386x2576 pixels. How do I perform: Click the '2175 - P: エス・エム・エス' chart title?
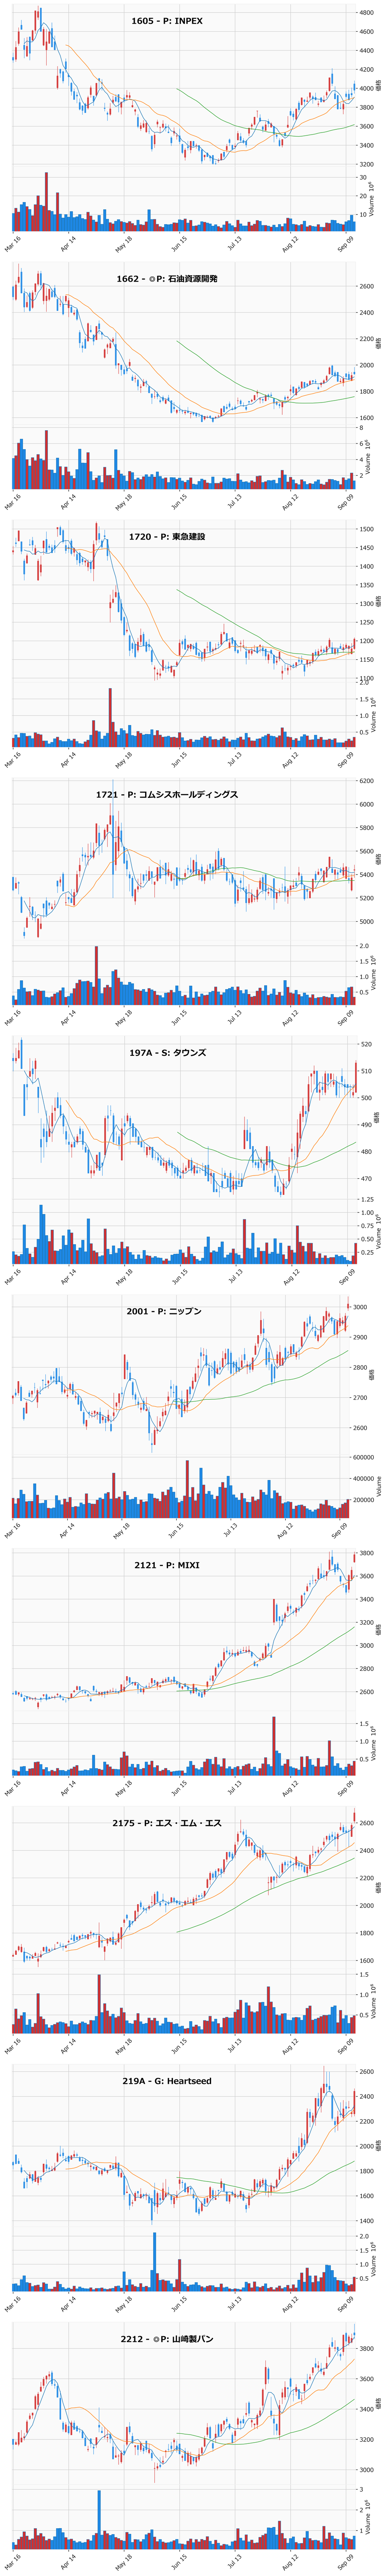coord(167,1823)
